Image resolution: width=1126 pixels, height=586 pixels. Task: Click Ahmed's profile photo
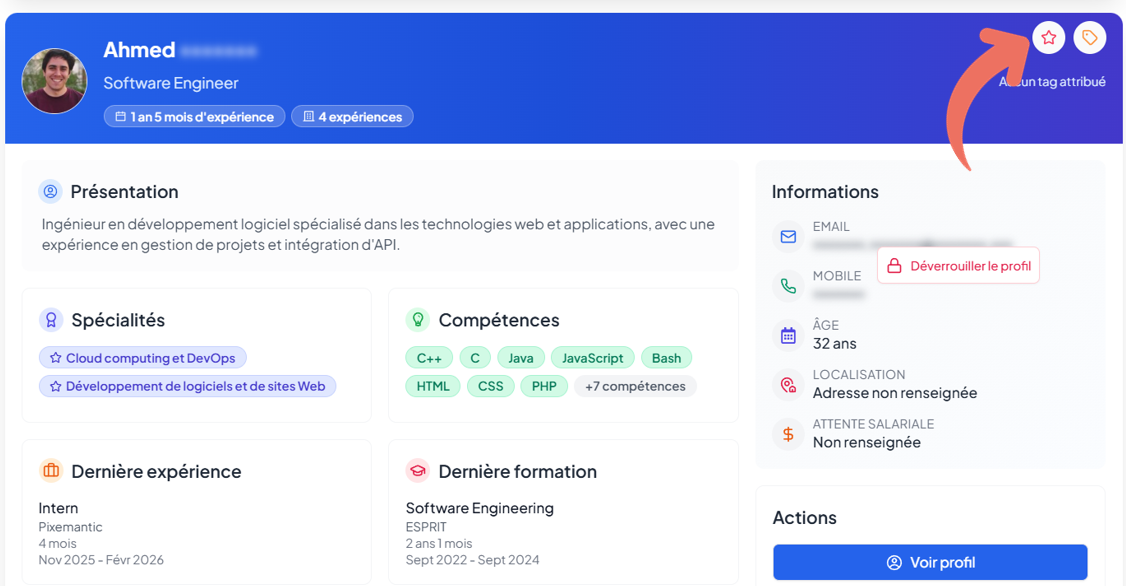coord(55,81)
